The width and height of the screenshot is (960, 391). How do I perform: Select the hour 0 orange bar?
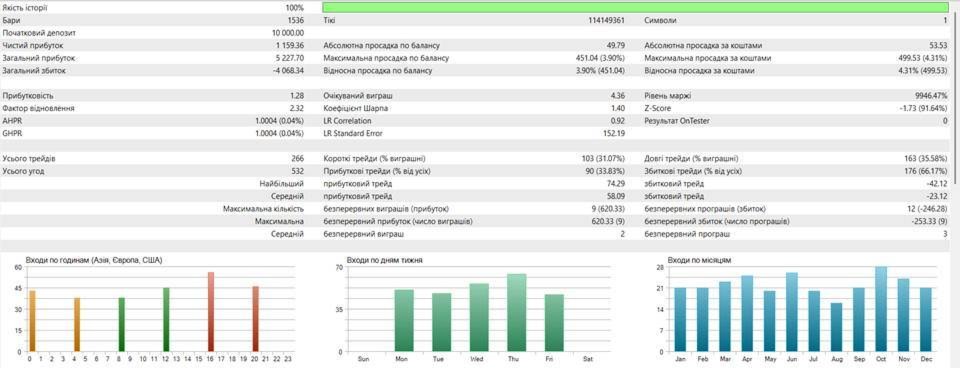[32, 321]
